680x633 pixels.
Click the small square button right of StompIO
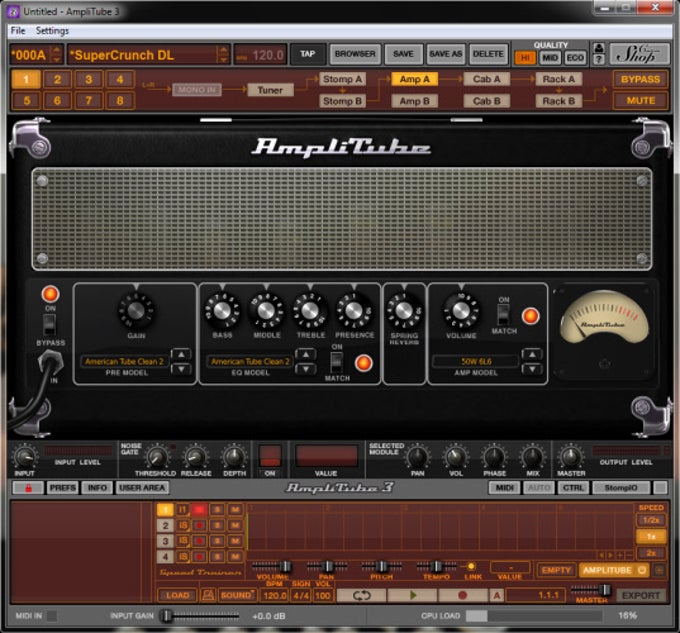pyautogui.click(x=660, y=488)
